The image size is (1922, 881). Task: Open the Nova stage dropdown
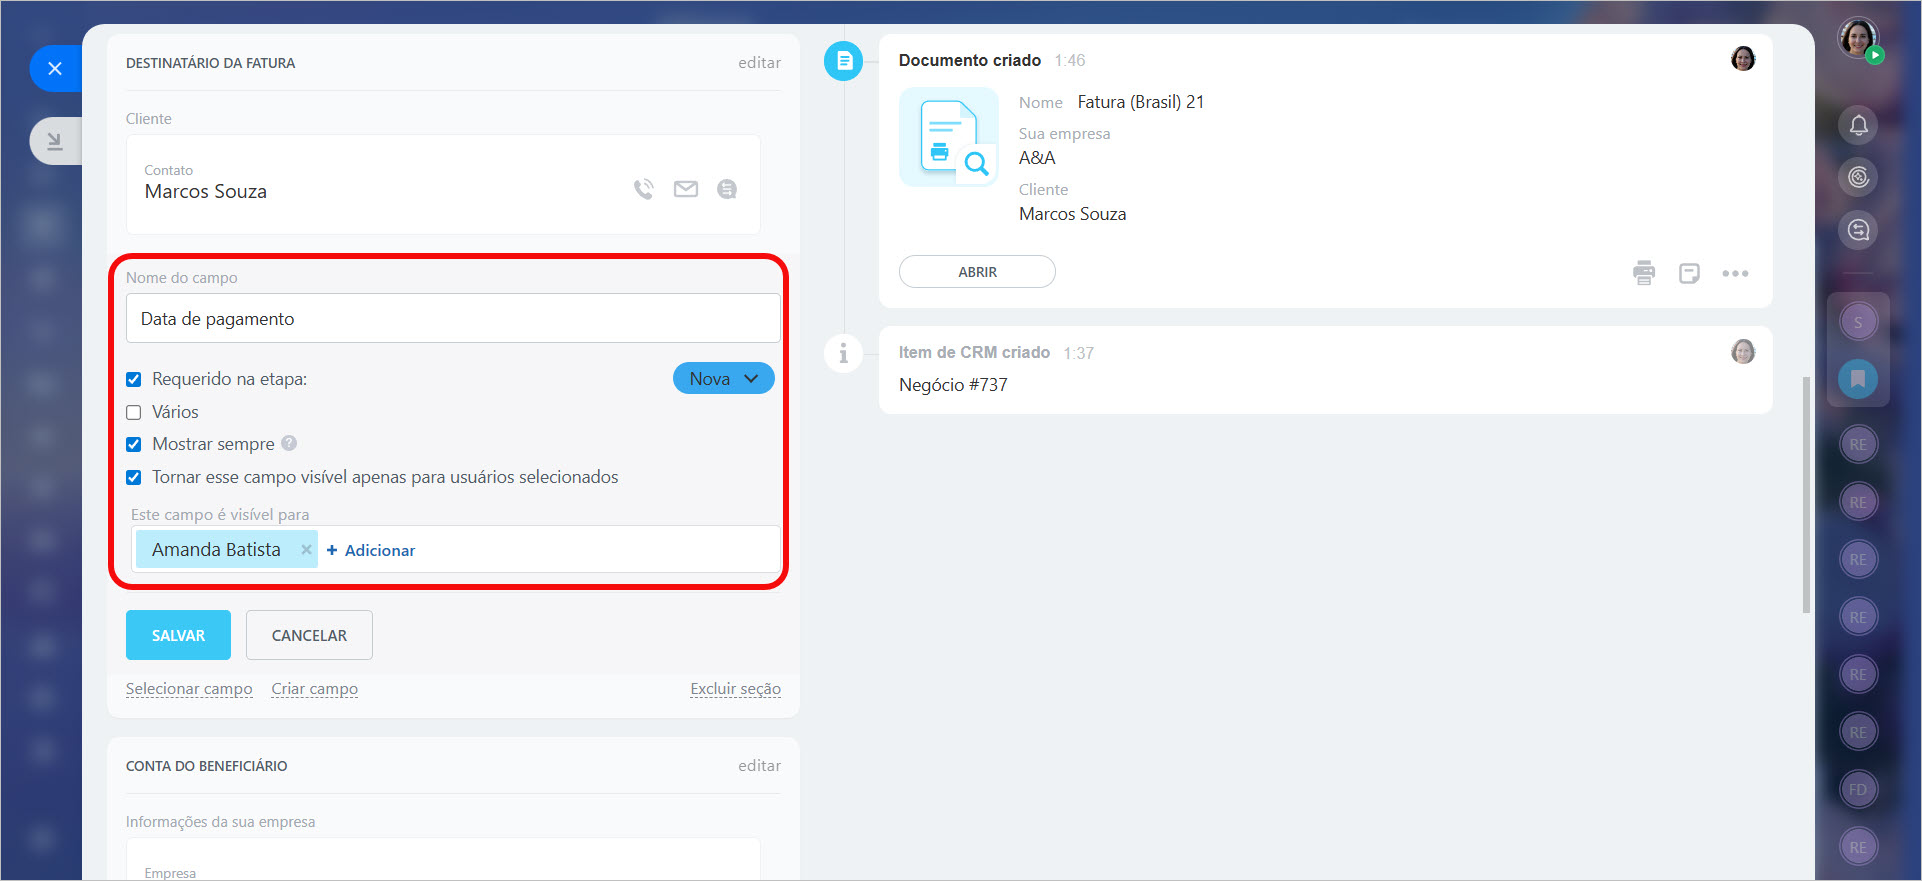coord(724,378)
